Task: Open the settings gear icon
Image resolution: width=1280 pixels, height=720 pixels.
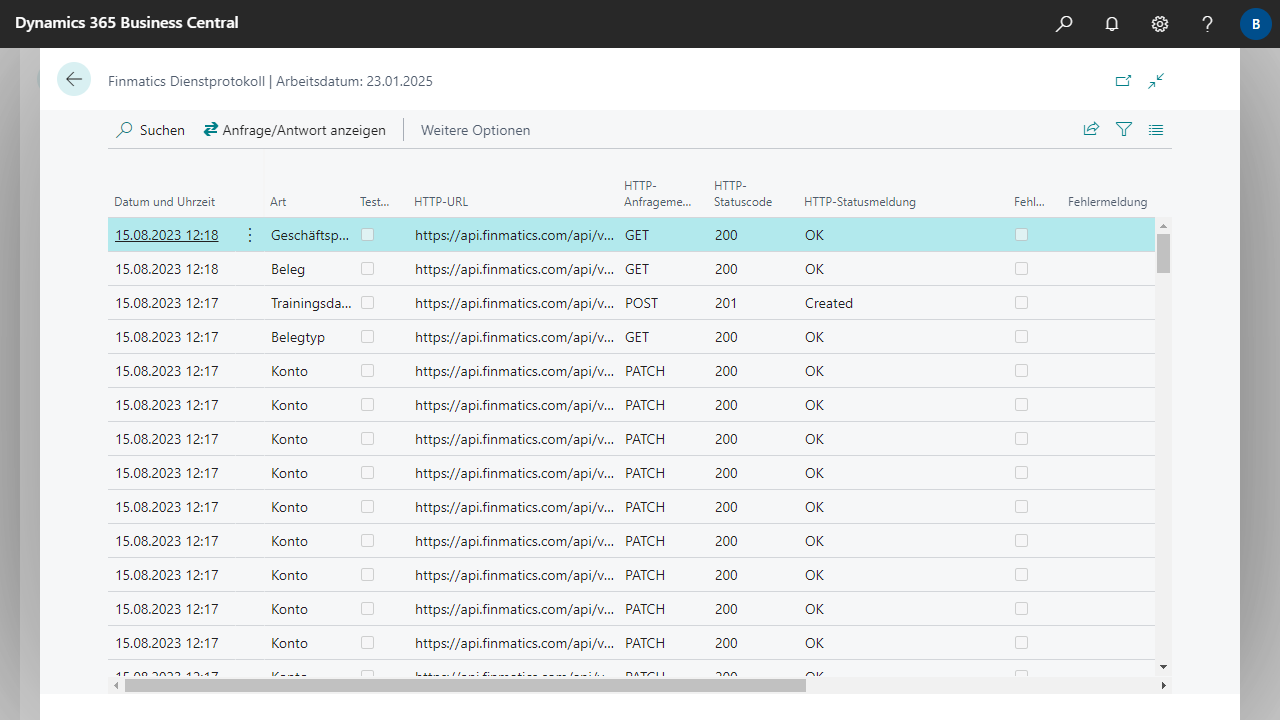Action: click(1160, 24)
